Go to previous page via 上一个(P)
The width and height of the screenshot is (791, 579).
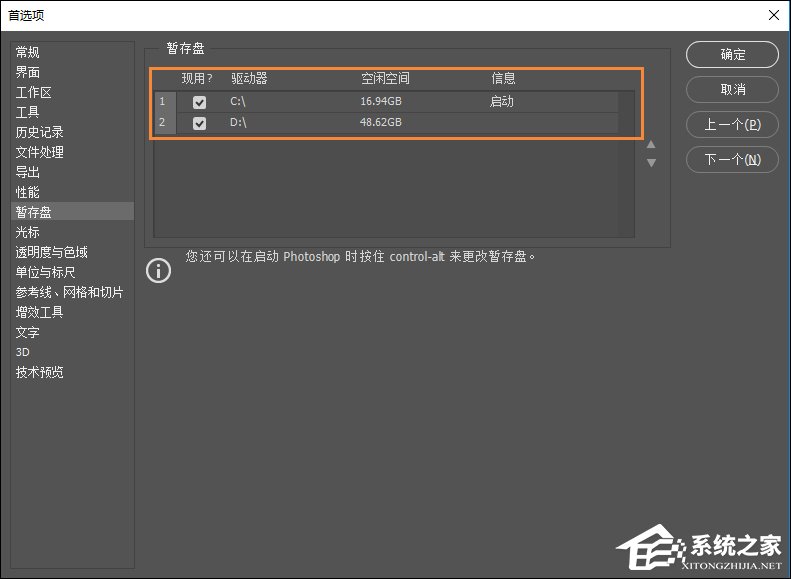(732, 125)
